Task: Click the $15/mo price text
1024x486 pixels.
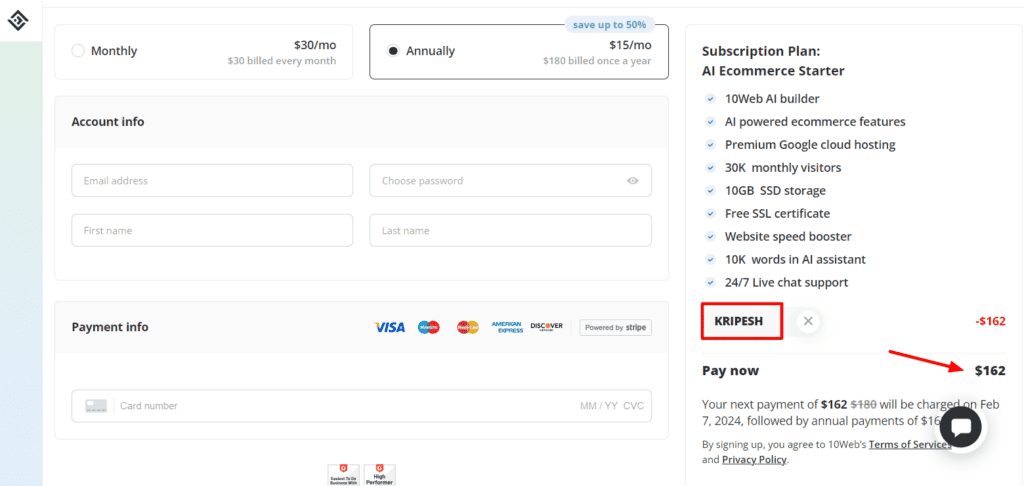Action: (x=630, y=45)
